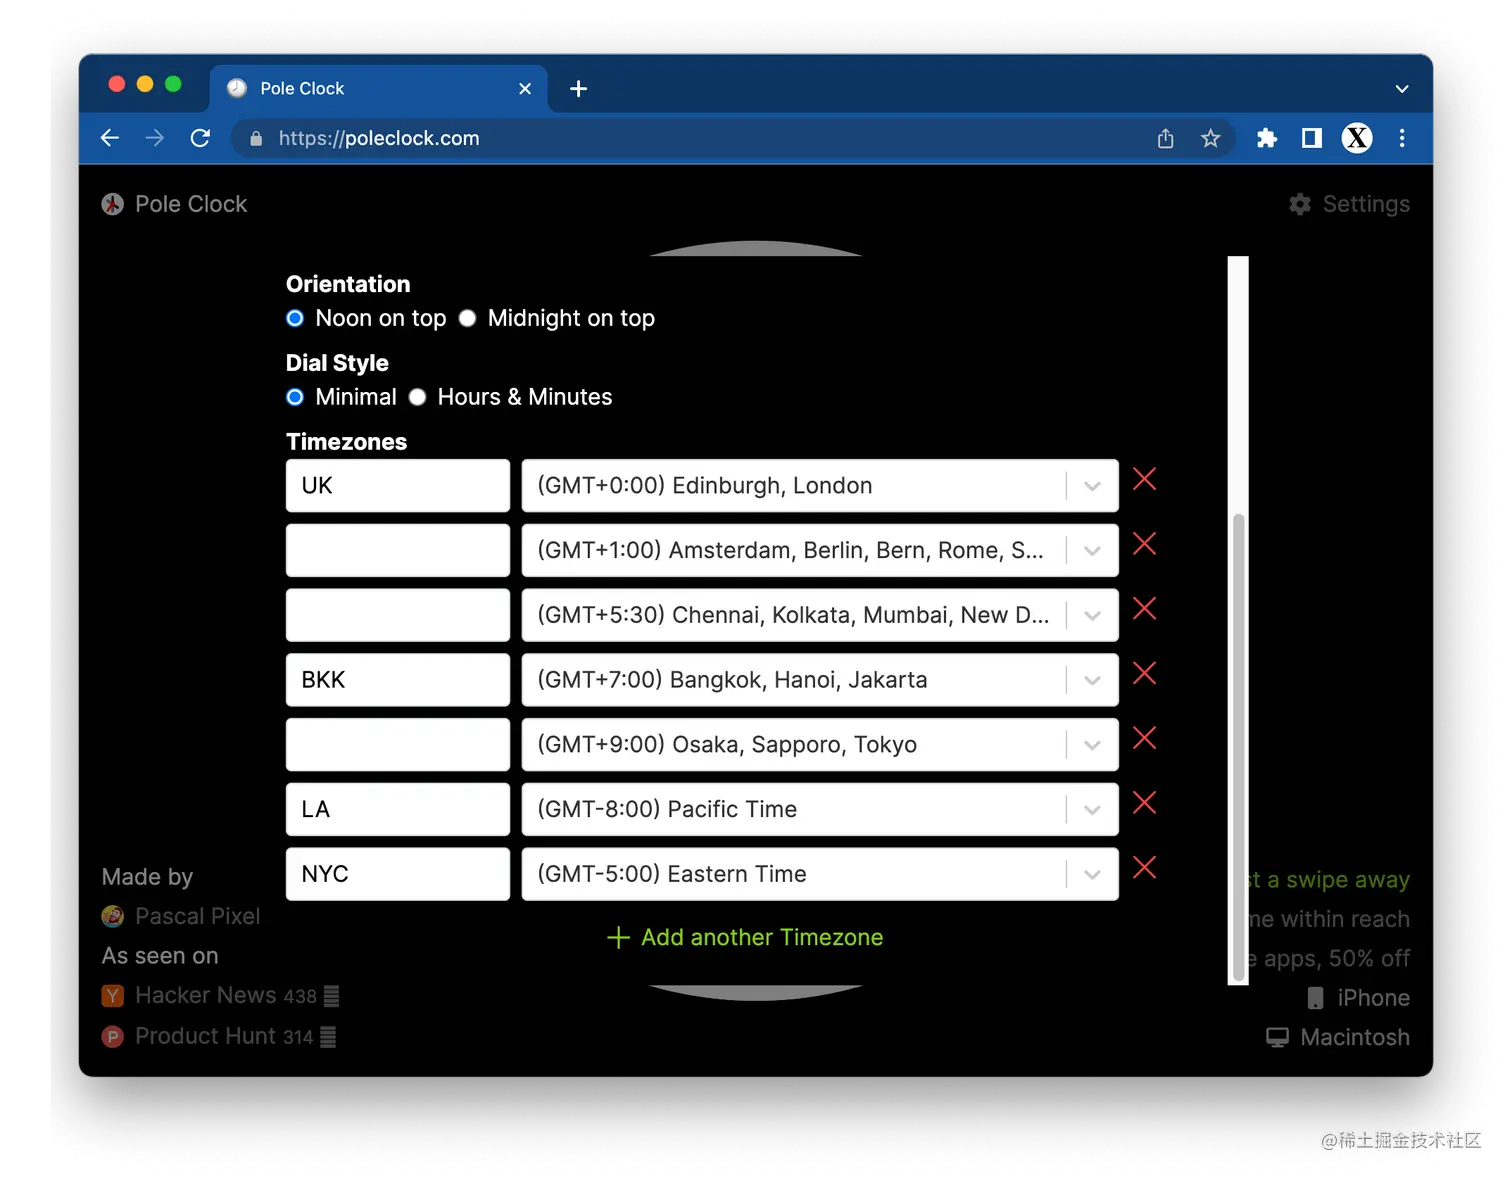1512x1181 pixels.
Task: Expand the Amsterdam, Berlin timezone dropdown
Action: (1092, 551)
